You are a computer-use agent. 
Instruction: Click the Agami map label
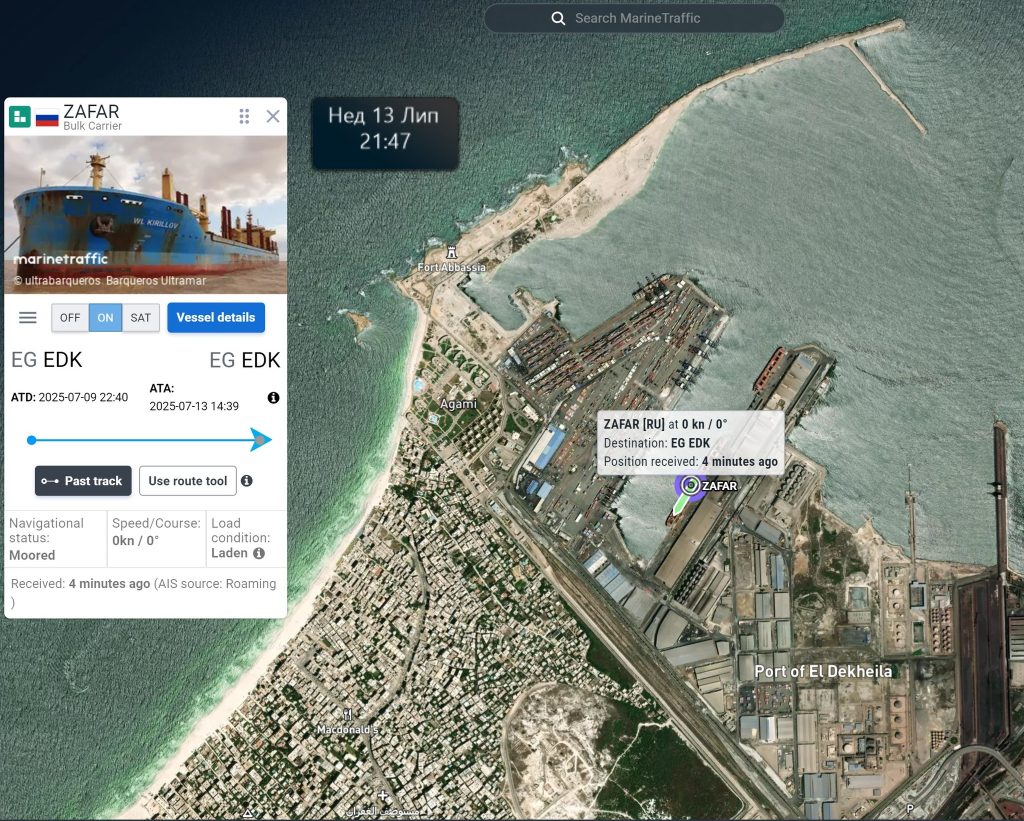click(x=458, y=404)
